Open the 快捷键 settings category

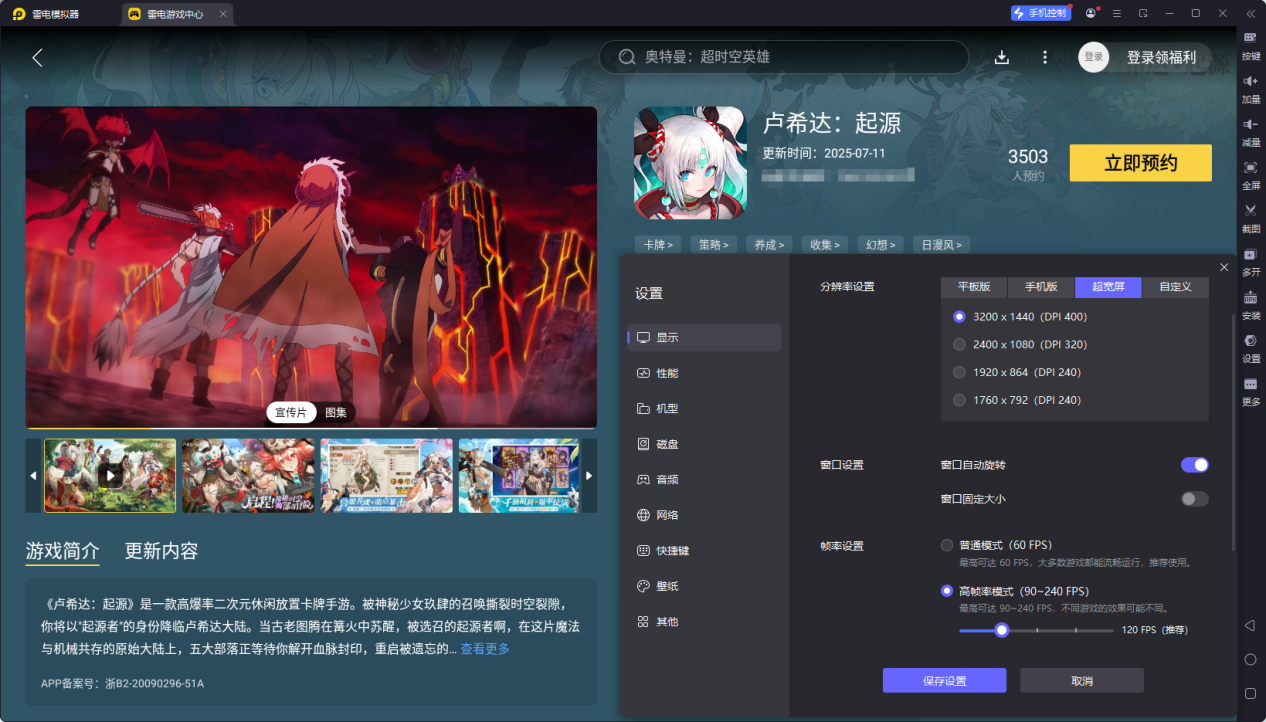click(704, 550)
